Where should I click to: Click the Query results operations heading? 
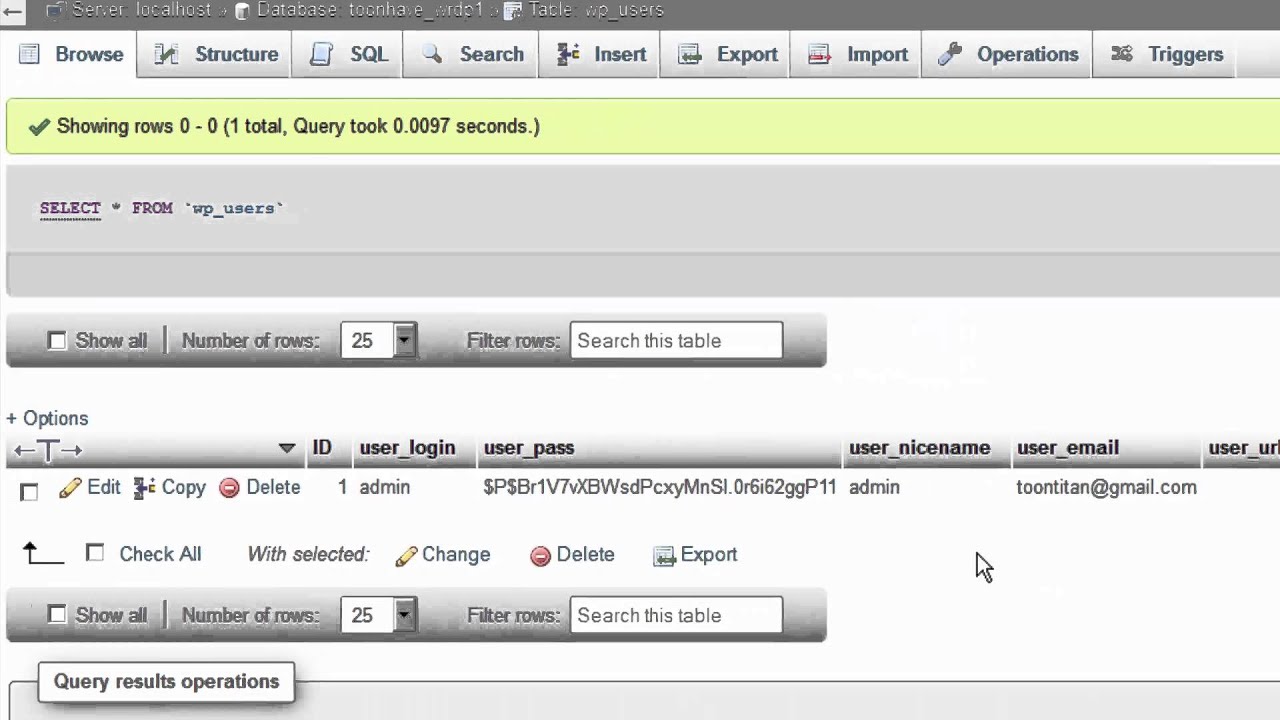click(x=167, y=682)
